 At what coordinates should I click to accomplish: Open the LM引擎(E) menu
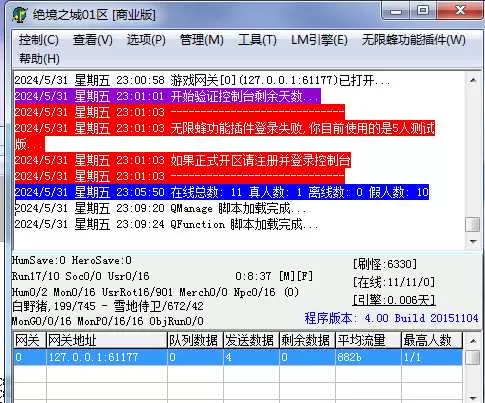(x=319, y=40)
